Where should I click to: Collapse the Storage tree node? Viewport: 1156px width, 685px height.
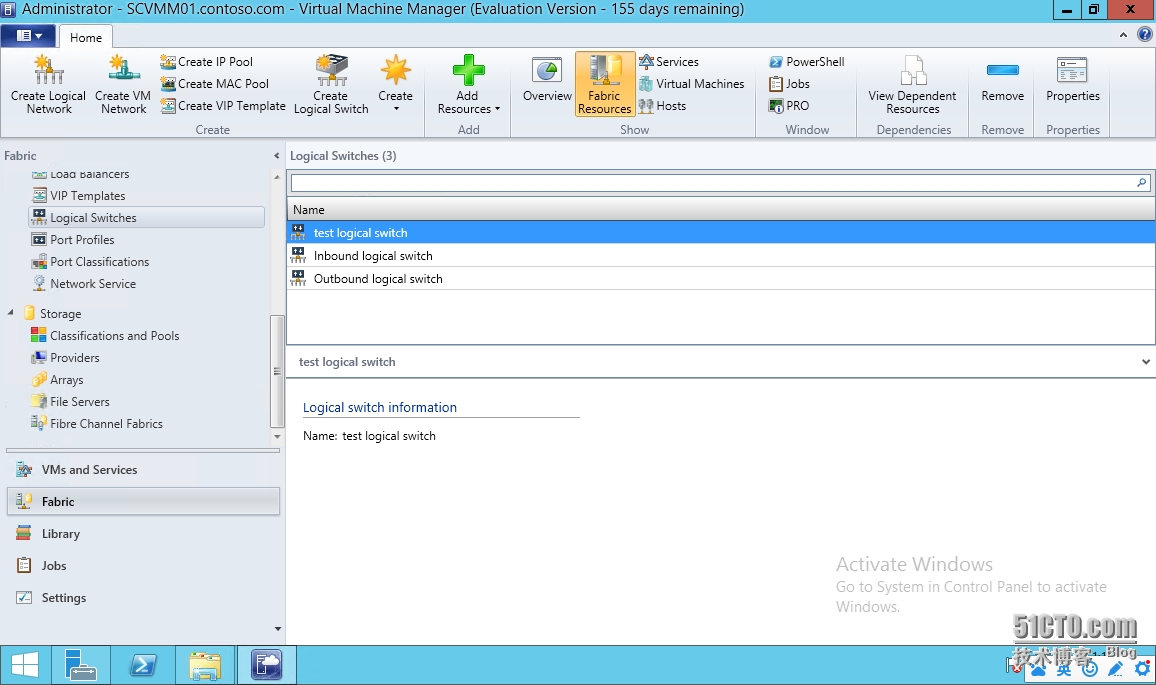coord(10,313)
